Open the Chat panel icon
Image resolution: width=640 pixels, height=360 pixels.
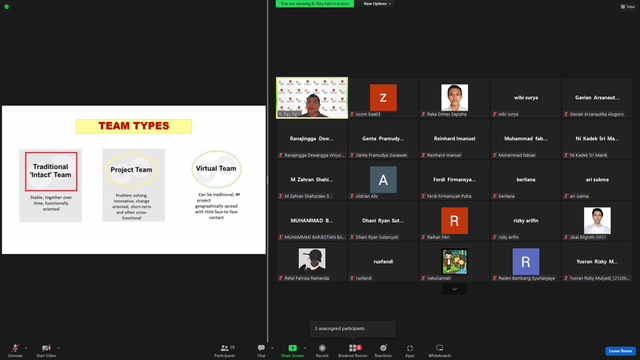tap(261, 348)
